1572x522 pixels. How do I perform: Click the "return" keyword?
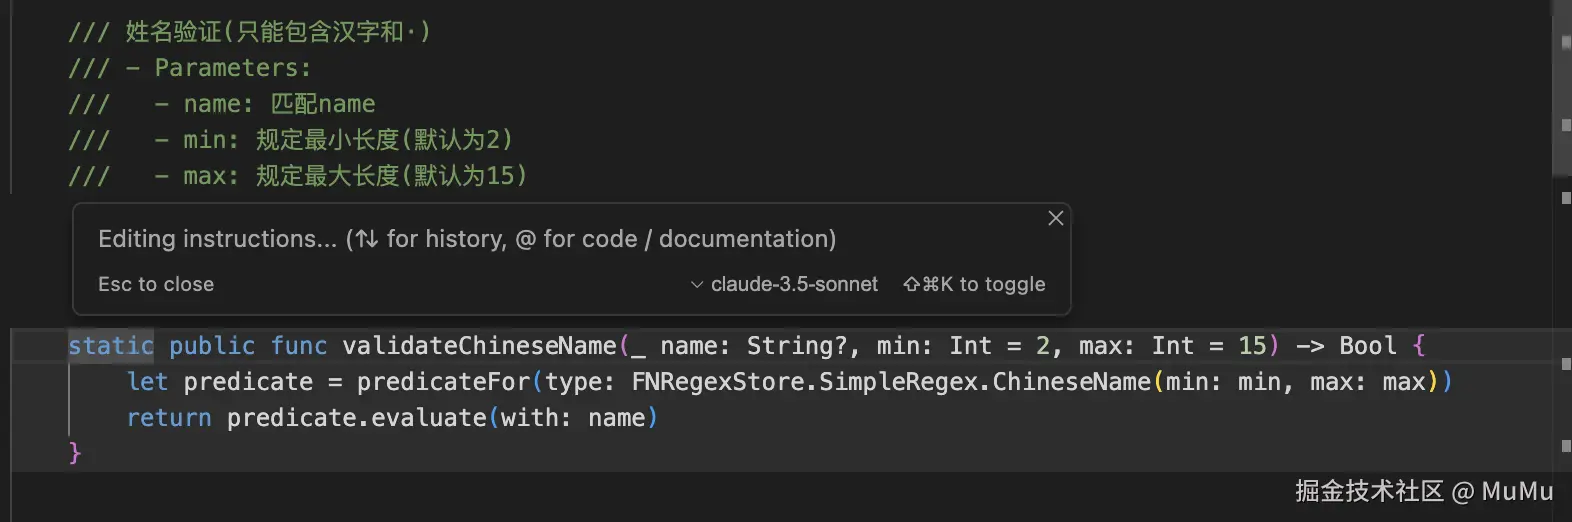(x=169, y=418)
